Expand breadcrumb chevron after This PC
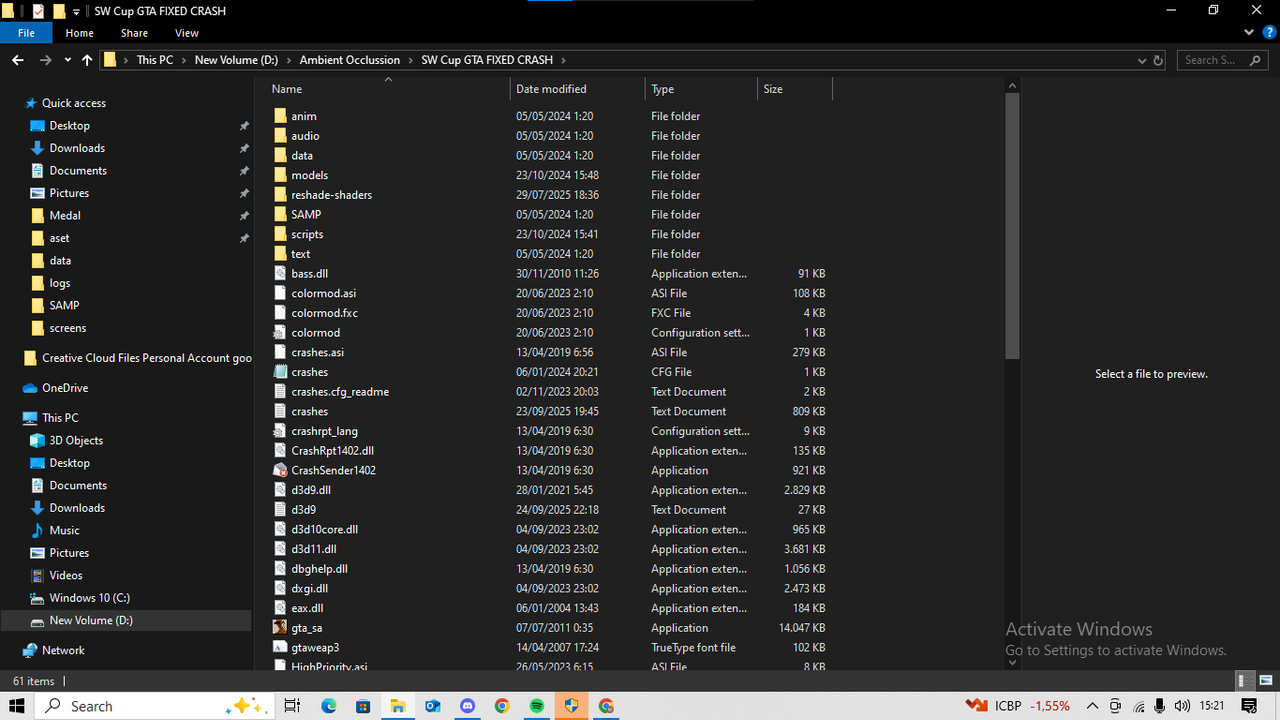Screen dimensions: 1280x720 click(183, 60)
